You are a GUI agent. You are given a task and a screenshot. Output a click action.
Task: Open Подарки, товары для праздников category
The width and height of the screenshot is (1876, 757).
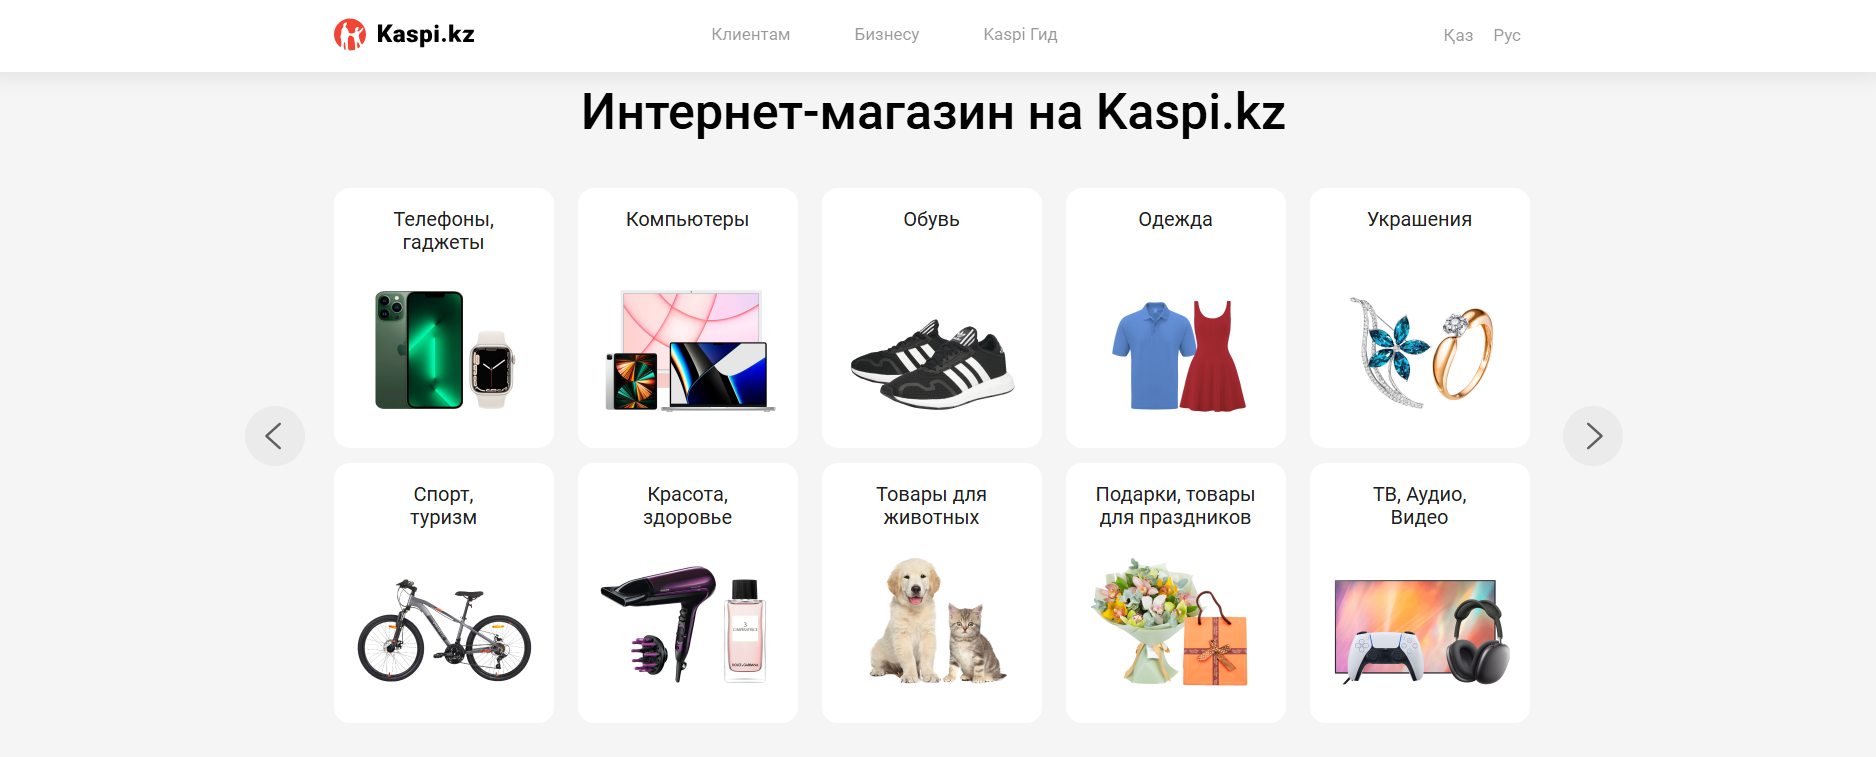tap(1176, 593)
